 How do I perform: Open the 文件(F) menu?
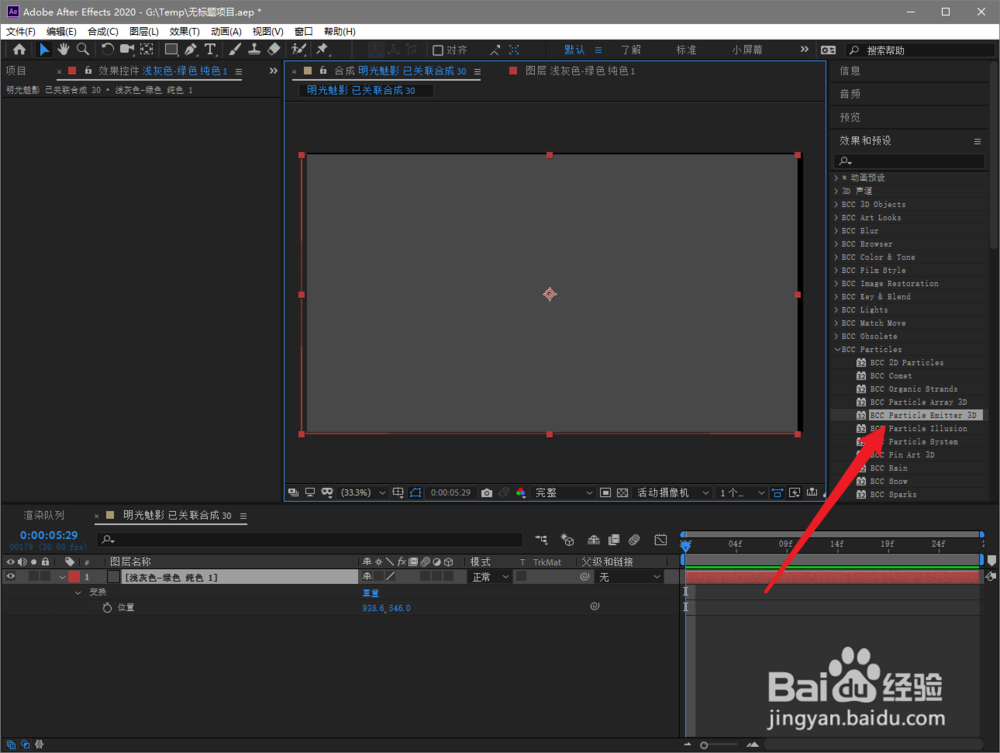click(20, 31)
